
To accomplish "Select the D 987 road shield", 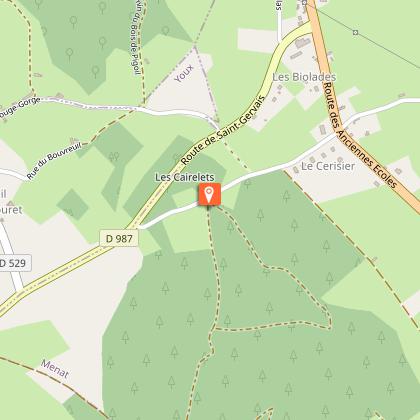I will [x=119, y=239].
